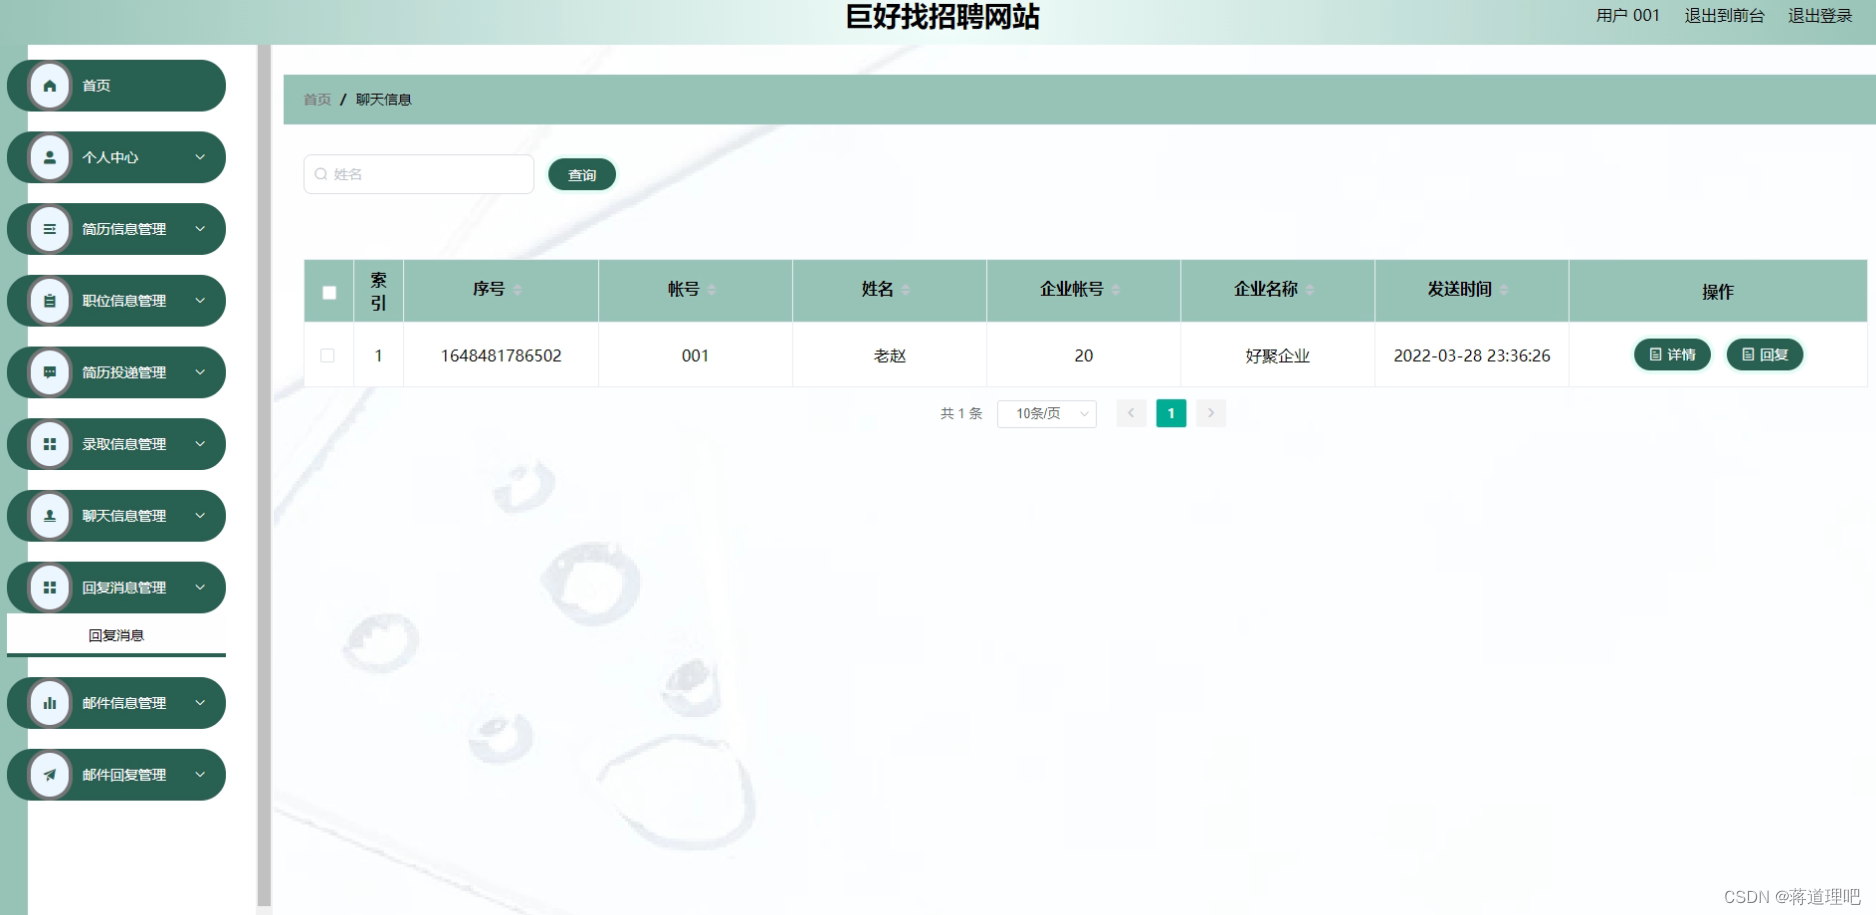The height and width of the screenshot is (915, 1876).
Task: Click the home icon beside 首页
Action: [49, 85]
